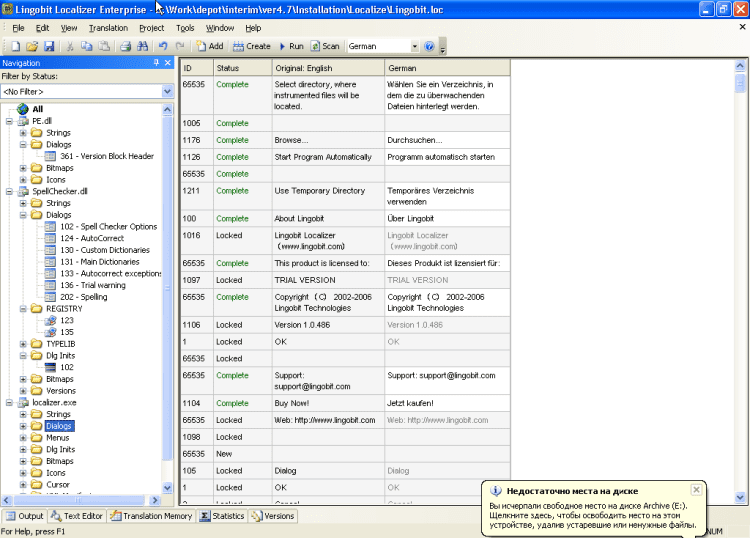
Task: Open the German language dropdown
Action: pyautogui.click(x=414, y=46)
